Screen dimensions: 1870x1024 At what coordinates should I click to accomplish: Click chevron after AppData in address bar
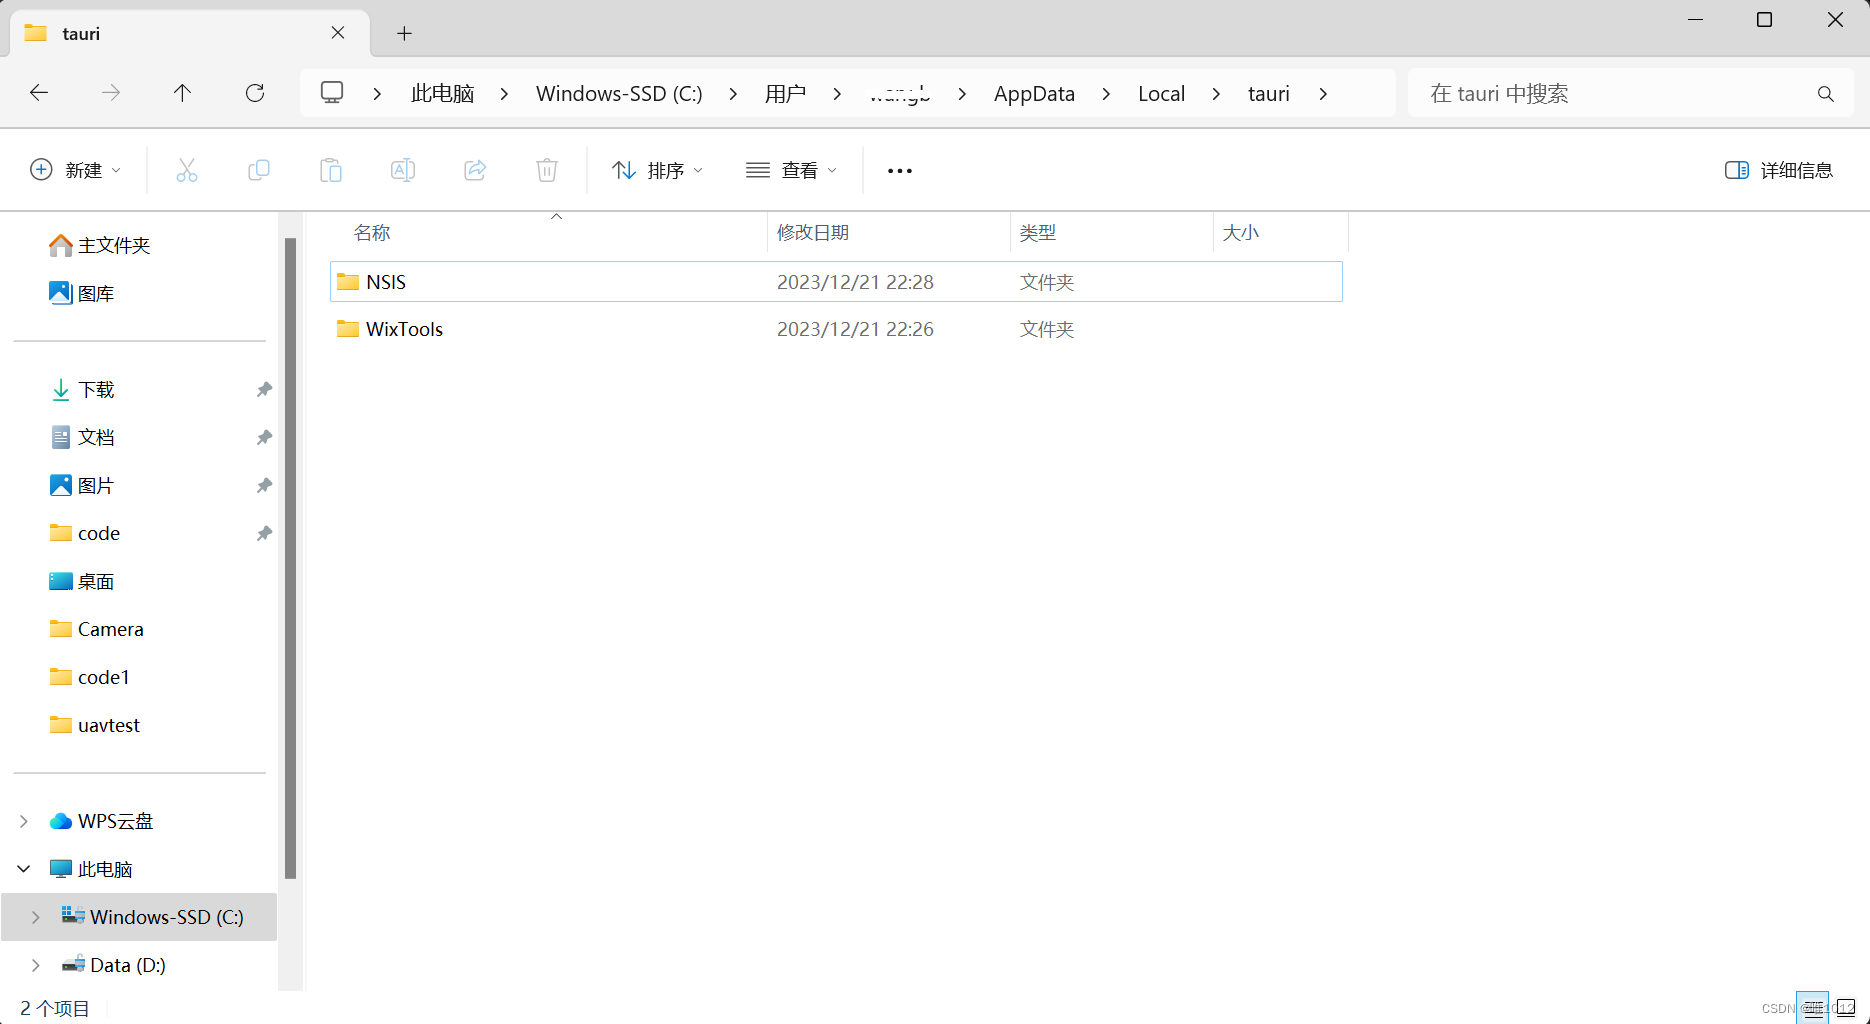tap(1106, 93)
